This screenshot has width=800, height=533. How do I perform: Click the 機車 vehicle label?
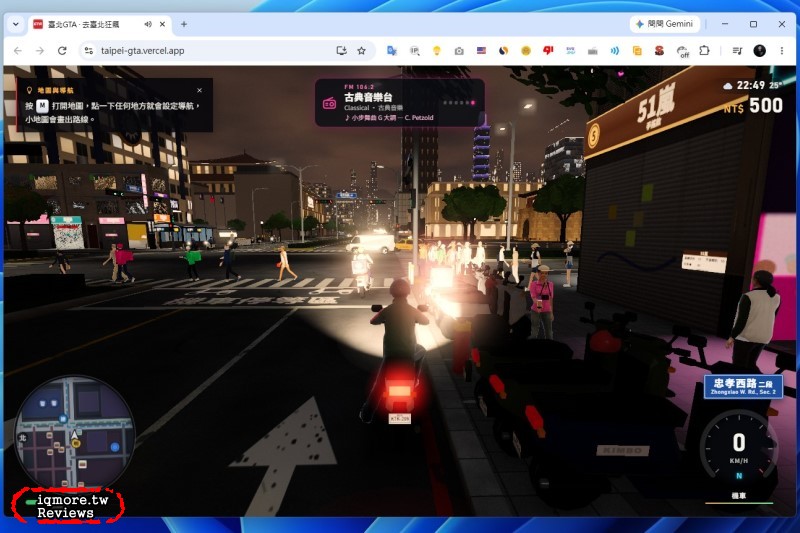point(738,495)
